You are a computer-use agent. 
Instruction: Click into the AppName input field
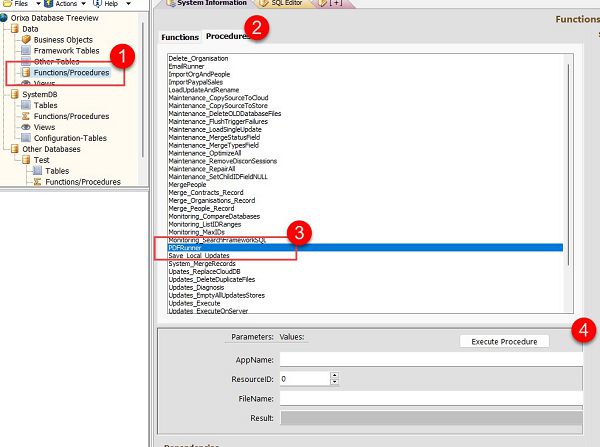pyautogui.click(x=430, y=359)
